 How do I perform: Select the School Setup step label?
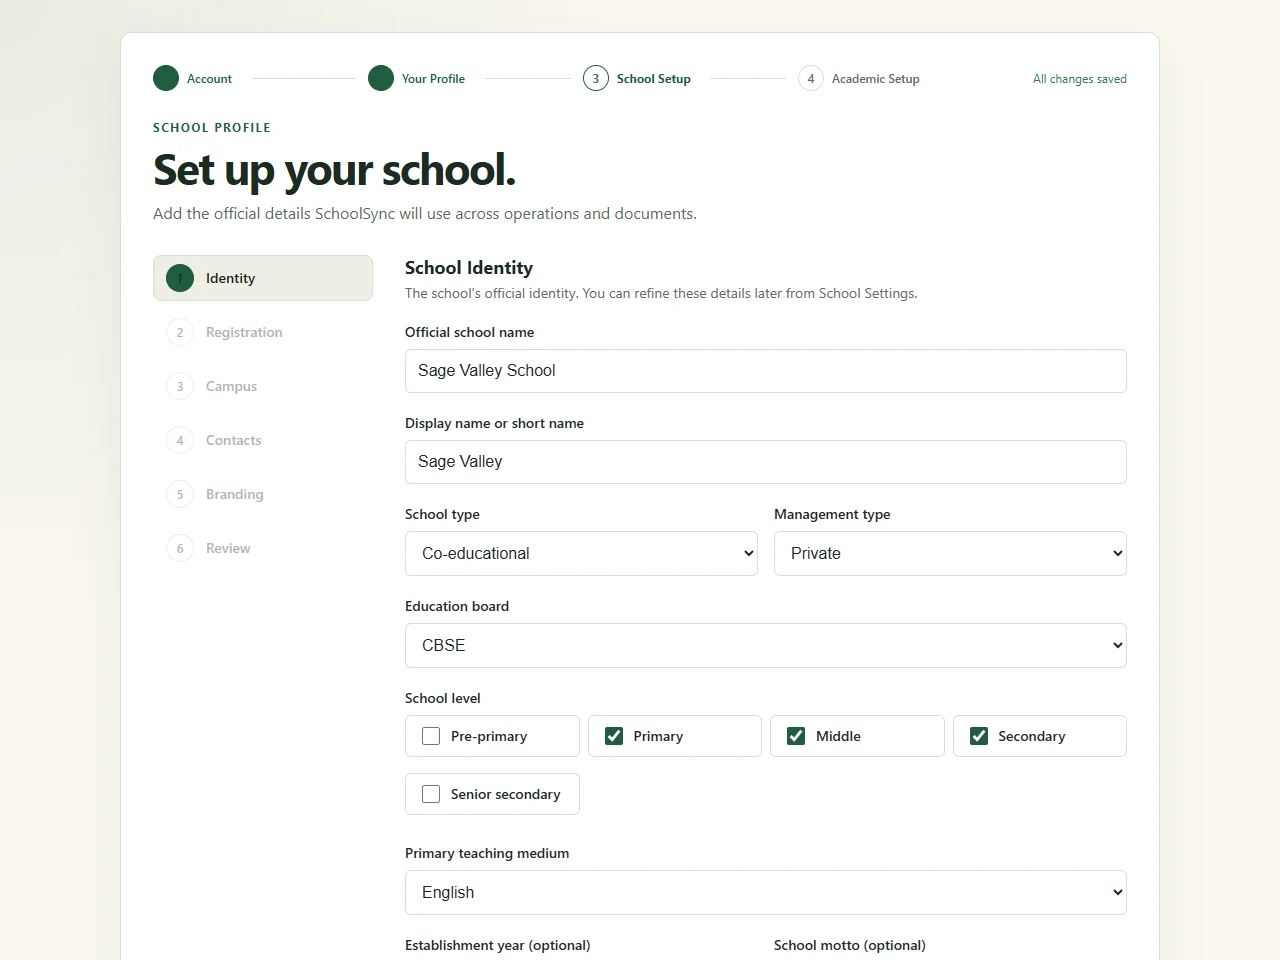click(x=654, y=79)
